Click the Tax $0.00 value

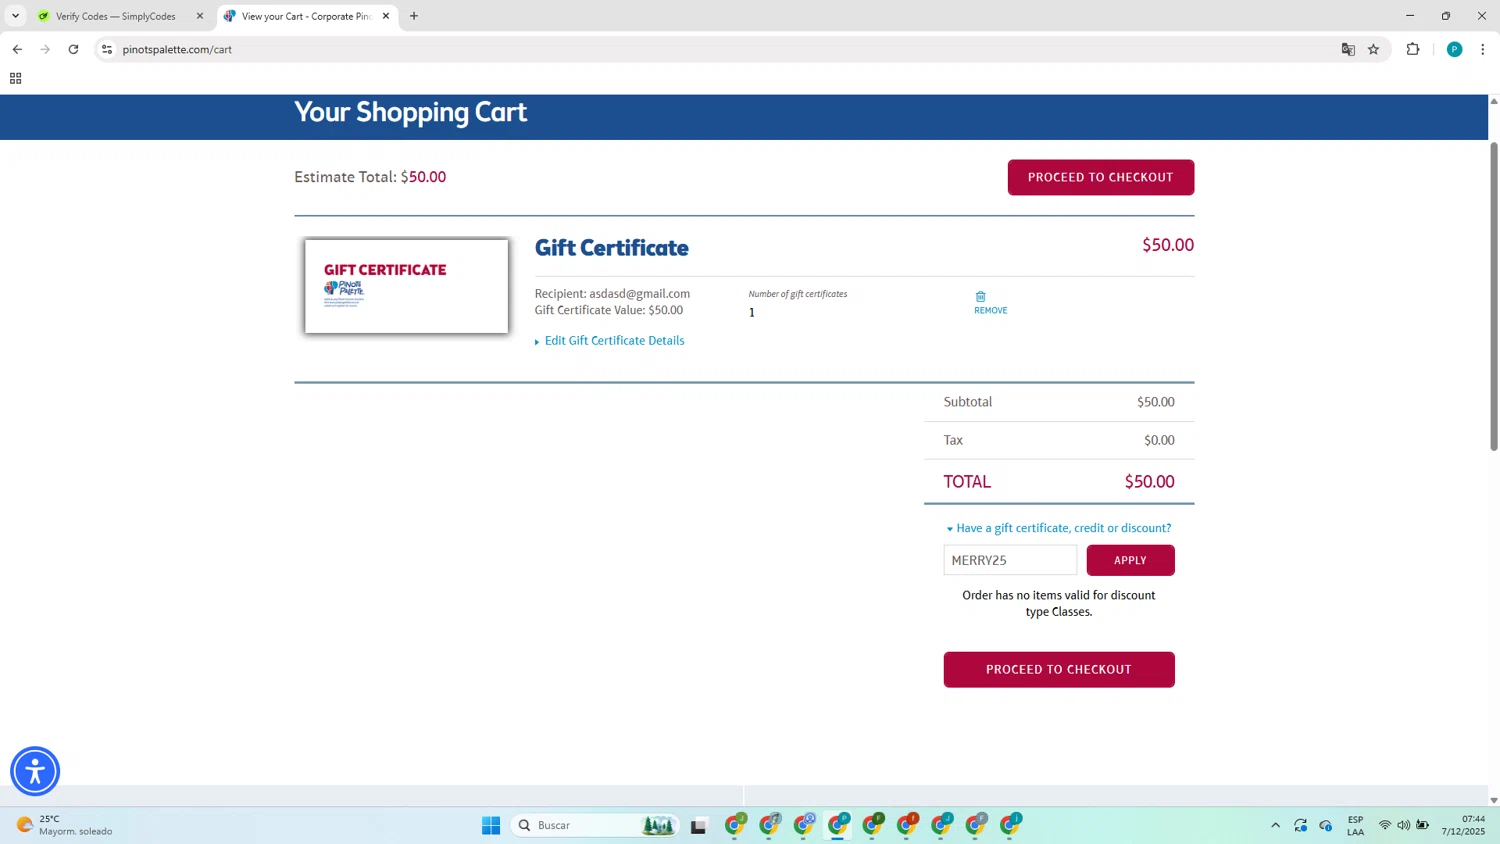(1159, 440)
